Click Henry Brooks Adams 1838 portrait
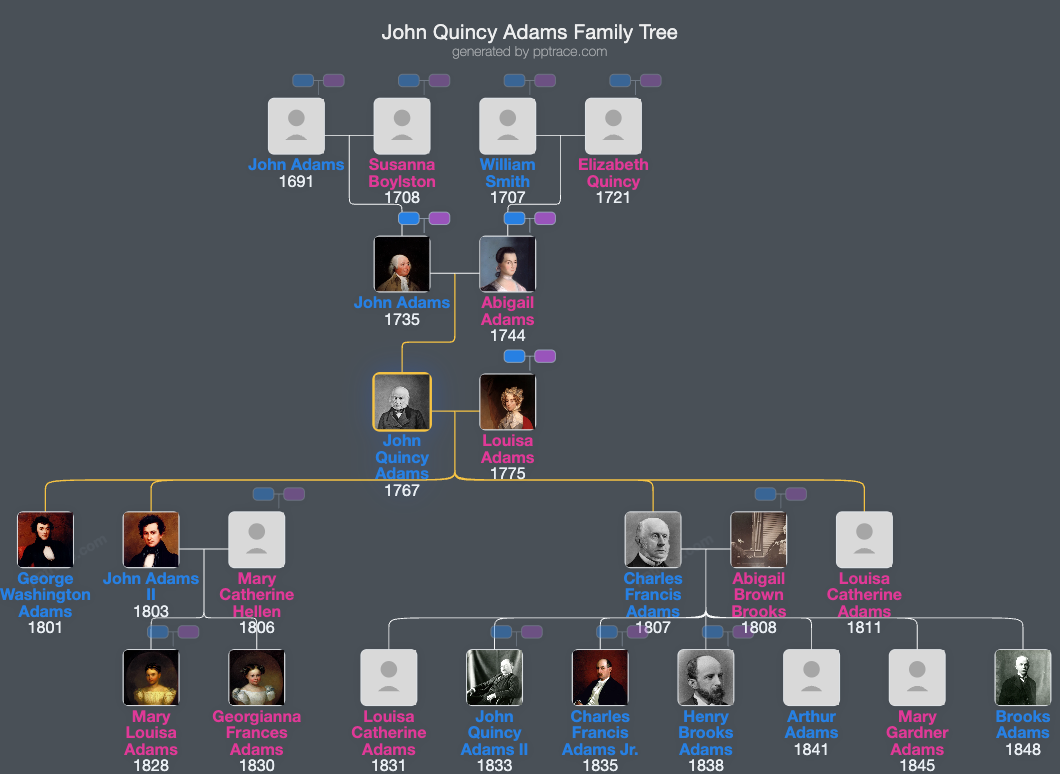Viewport: 1060px width, 774px height. point(705,677)
